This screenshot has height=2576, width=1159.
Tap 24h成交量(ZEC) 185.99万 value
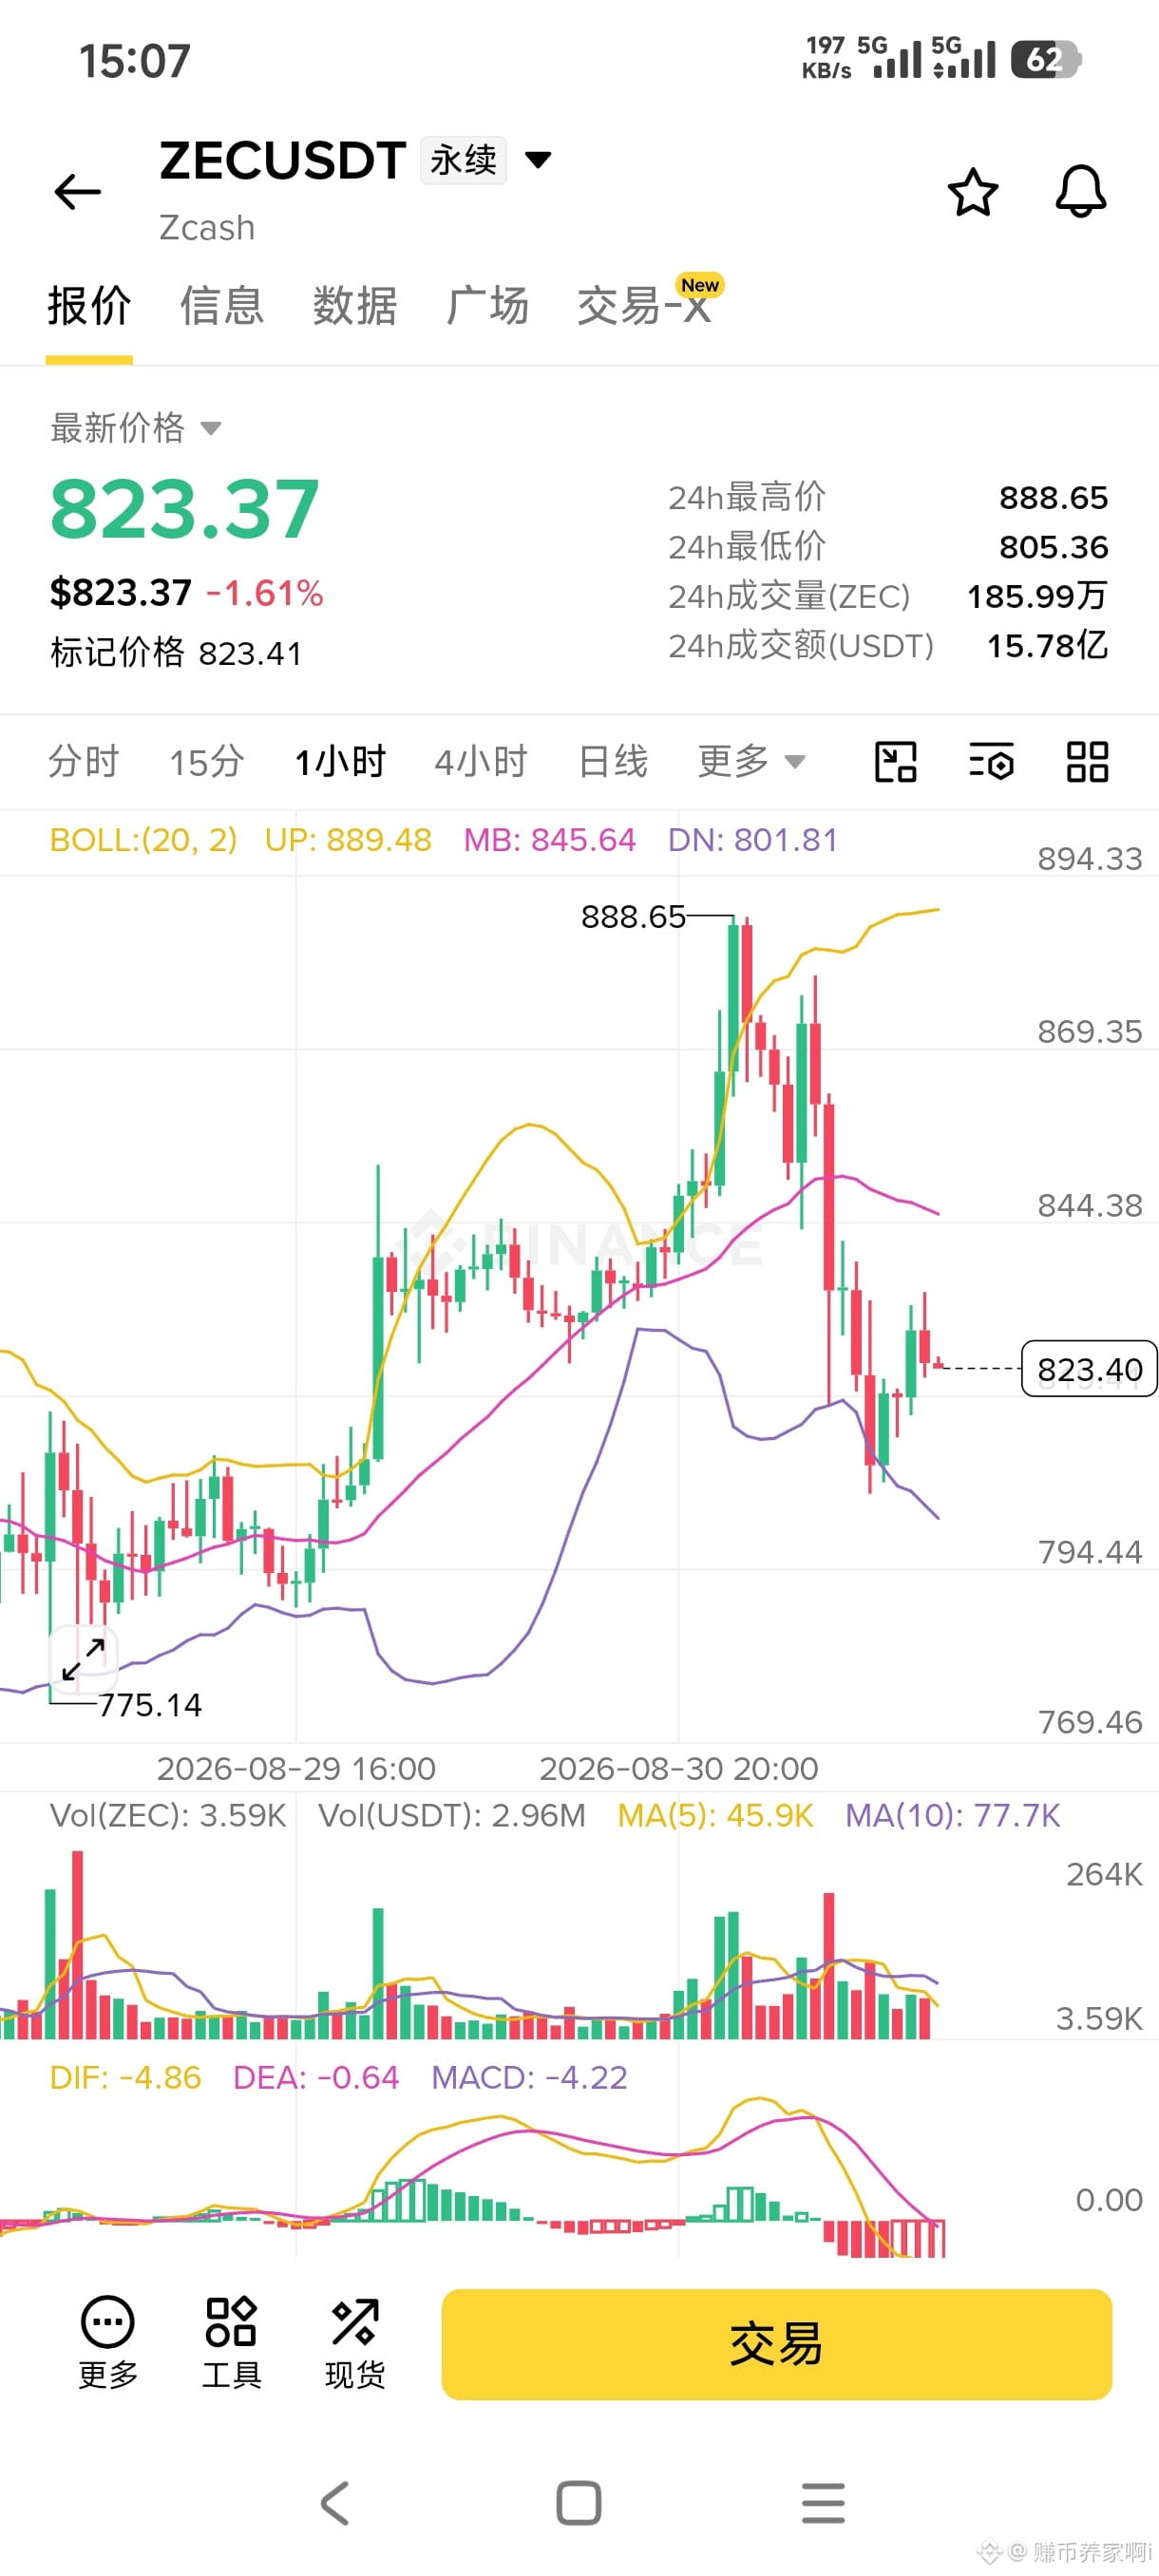1037,596
